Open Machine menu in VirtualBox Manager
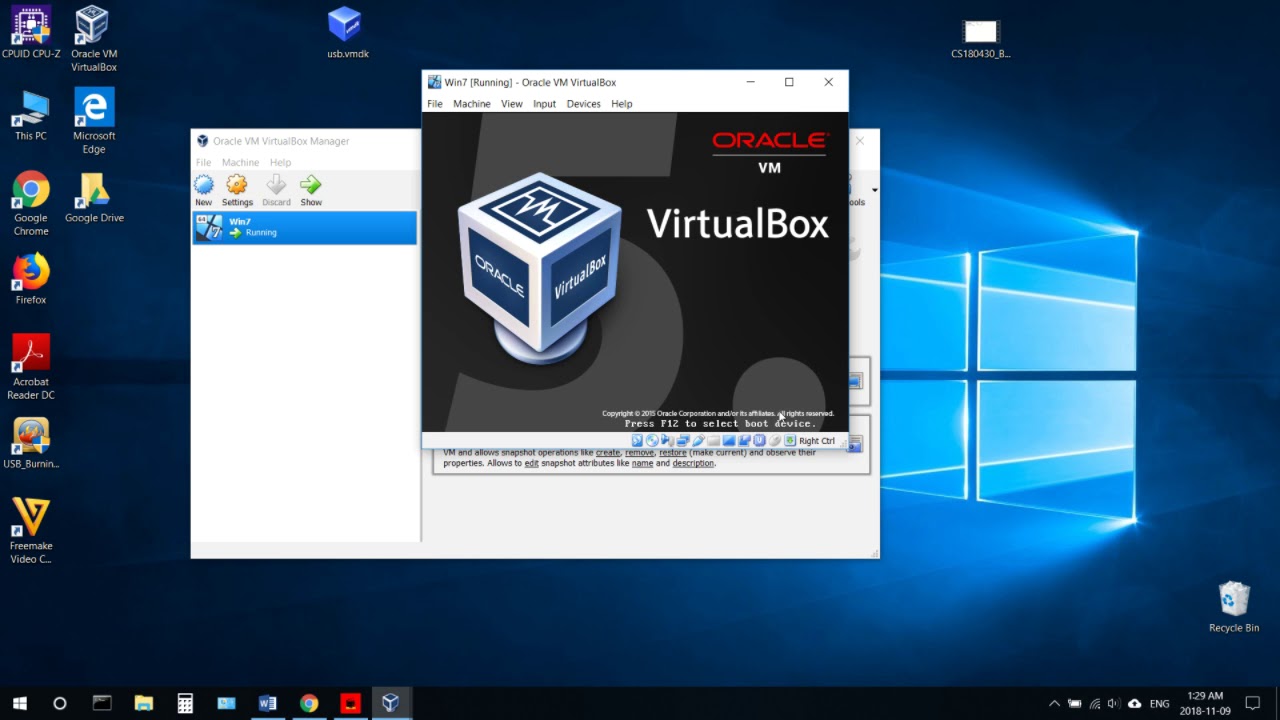This screenshot has height=720, width=1280. click(240, 162)
